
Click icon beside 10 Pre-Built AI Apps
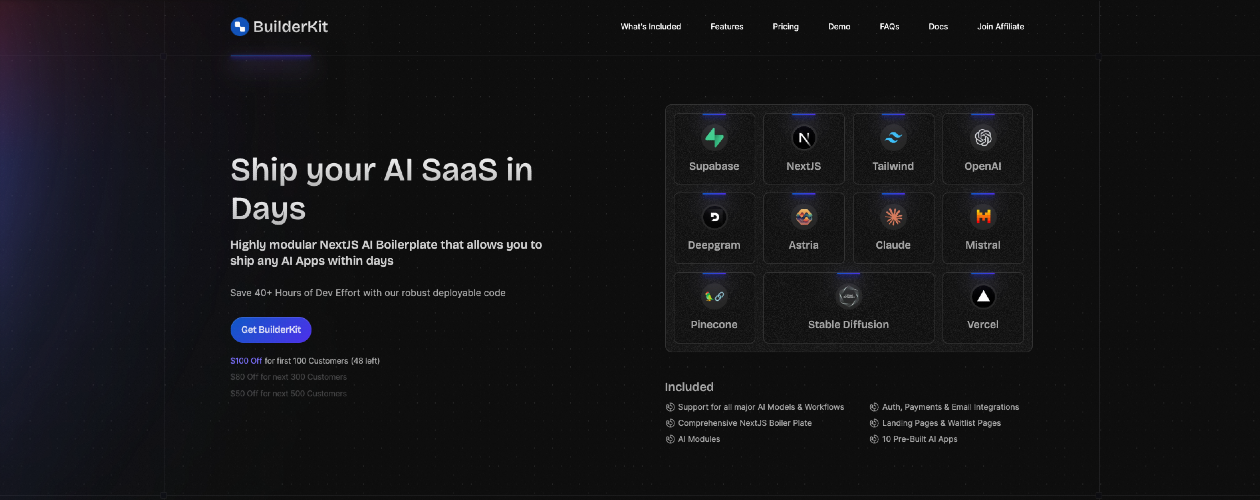(874, 439)
